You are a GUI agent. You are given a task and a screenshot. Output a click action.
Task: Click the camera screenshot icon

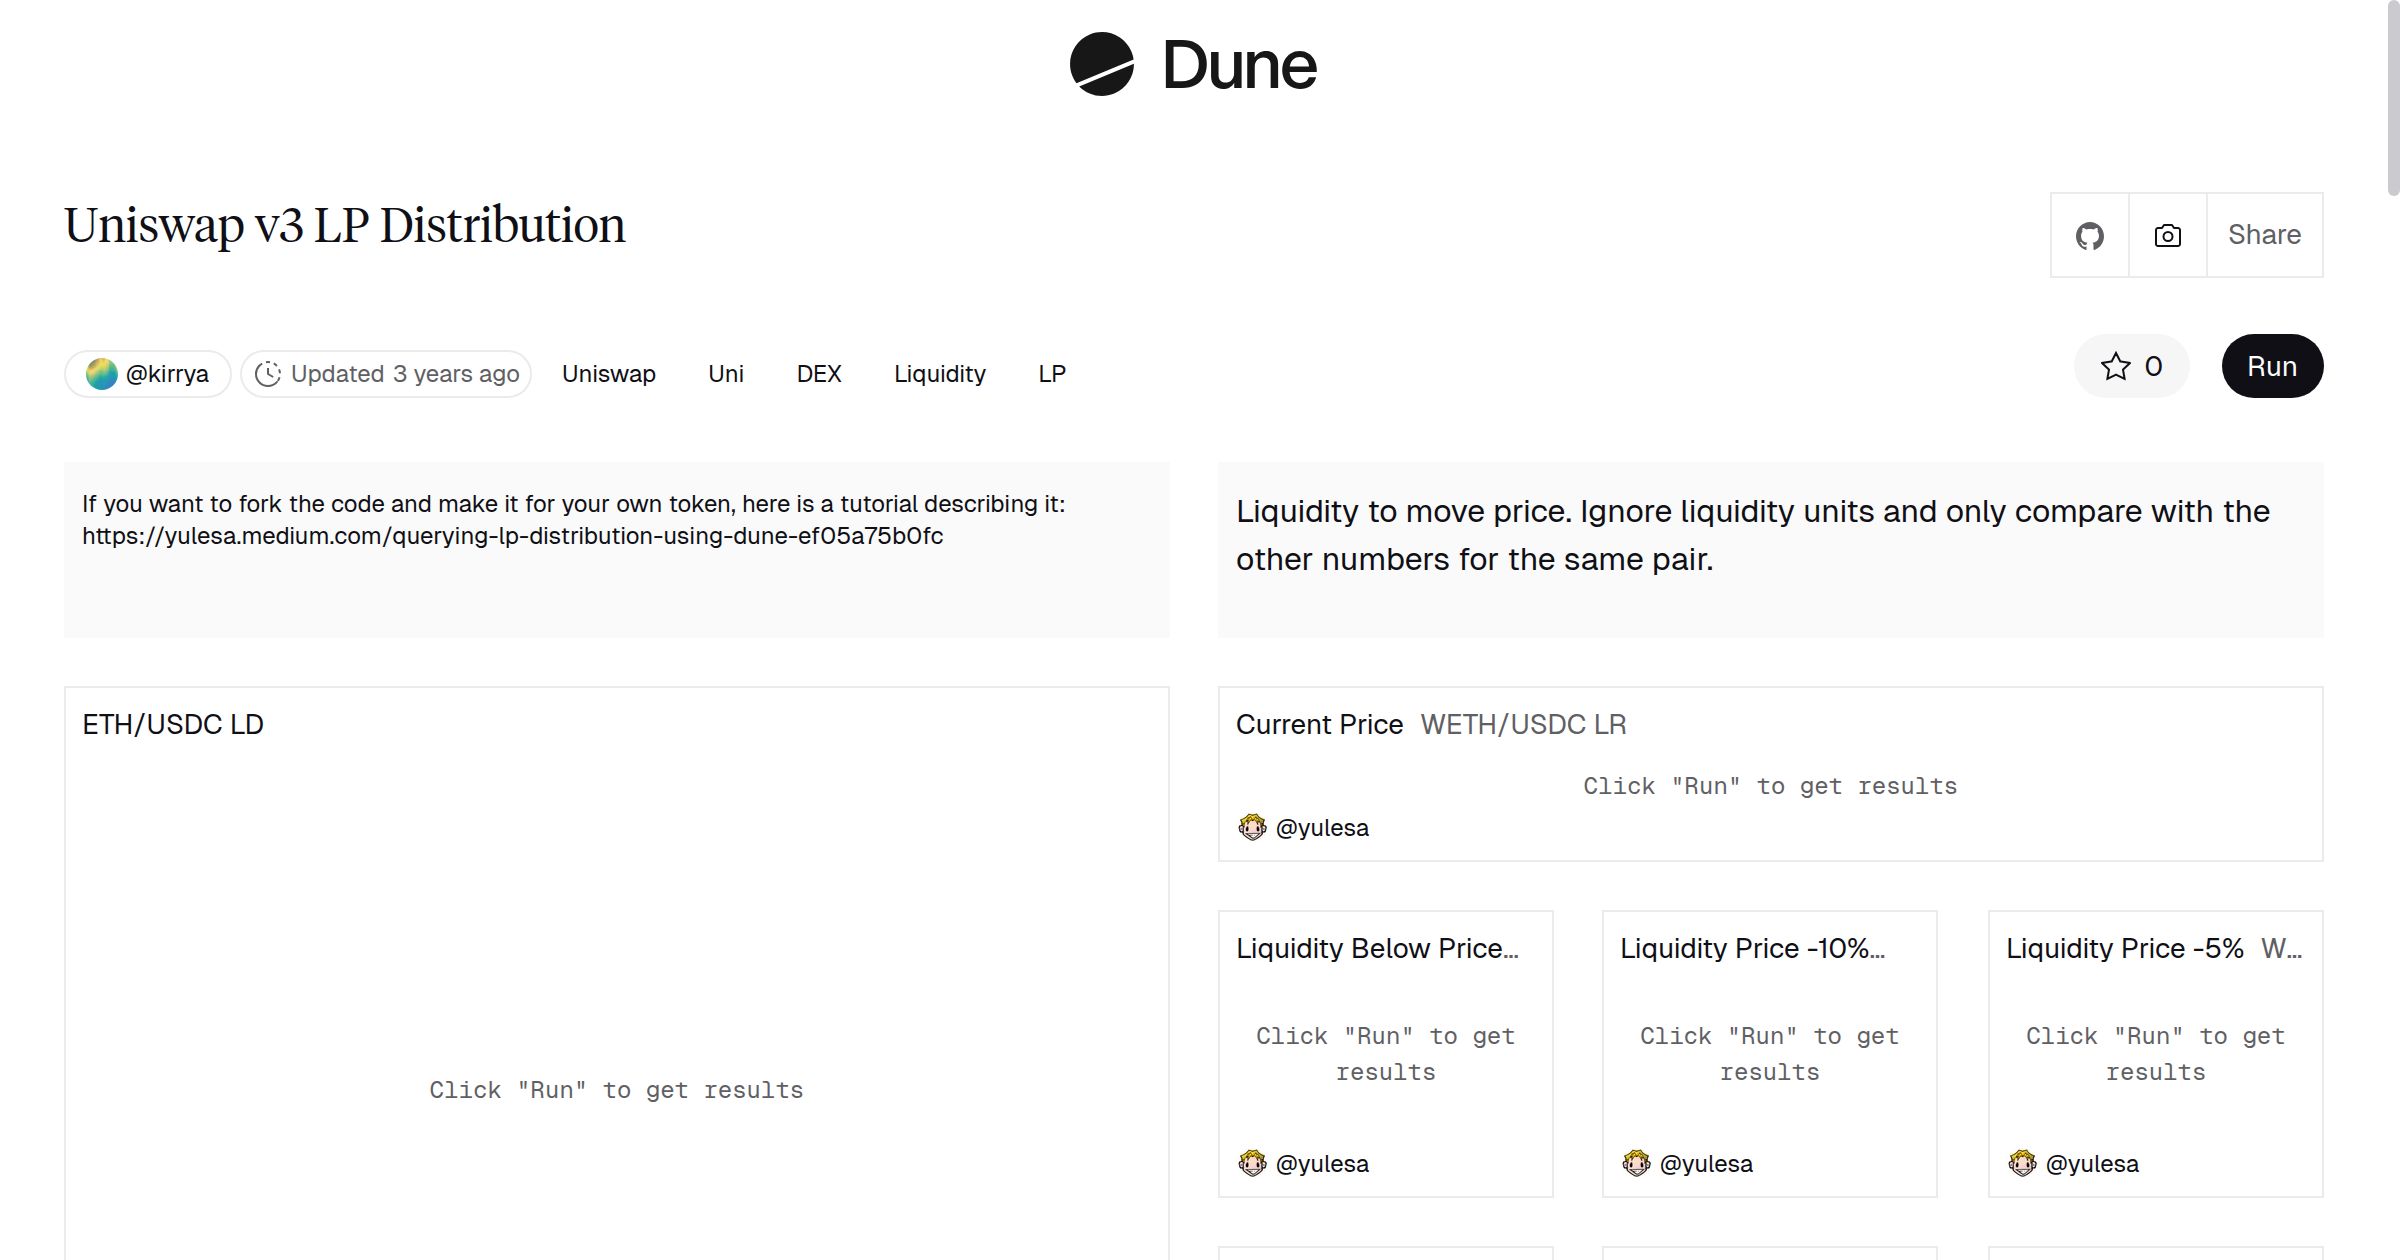click(2166, 234)
